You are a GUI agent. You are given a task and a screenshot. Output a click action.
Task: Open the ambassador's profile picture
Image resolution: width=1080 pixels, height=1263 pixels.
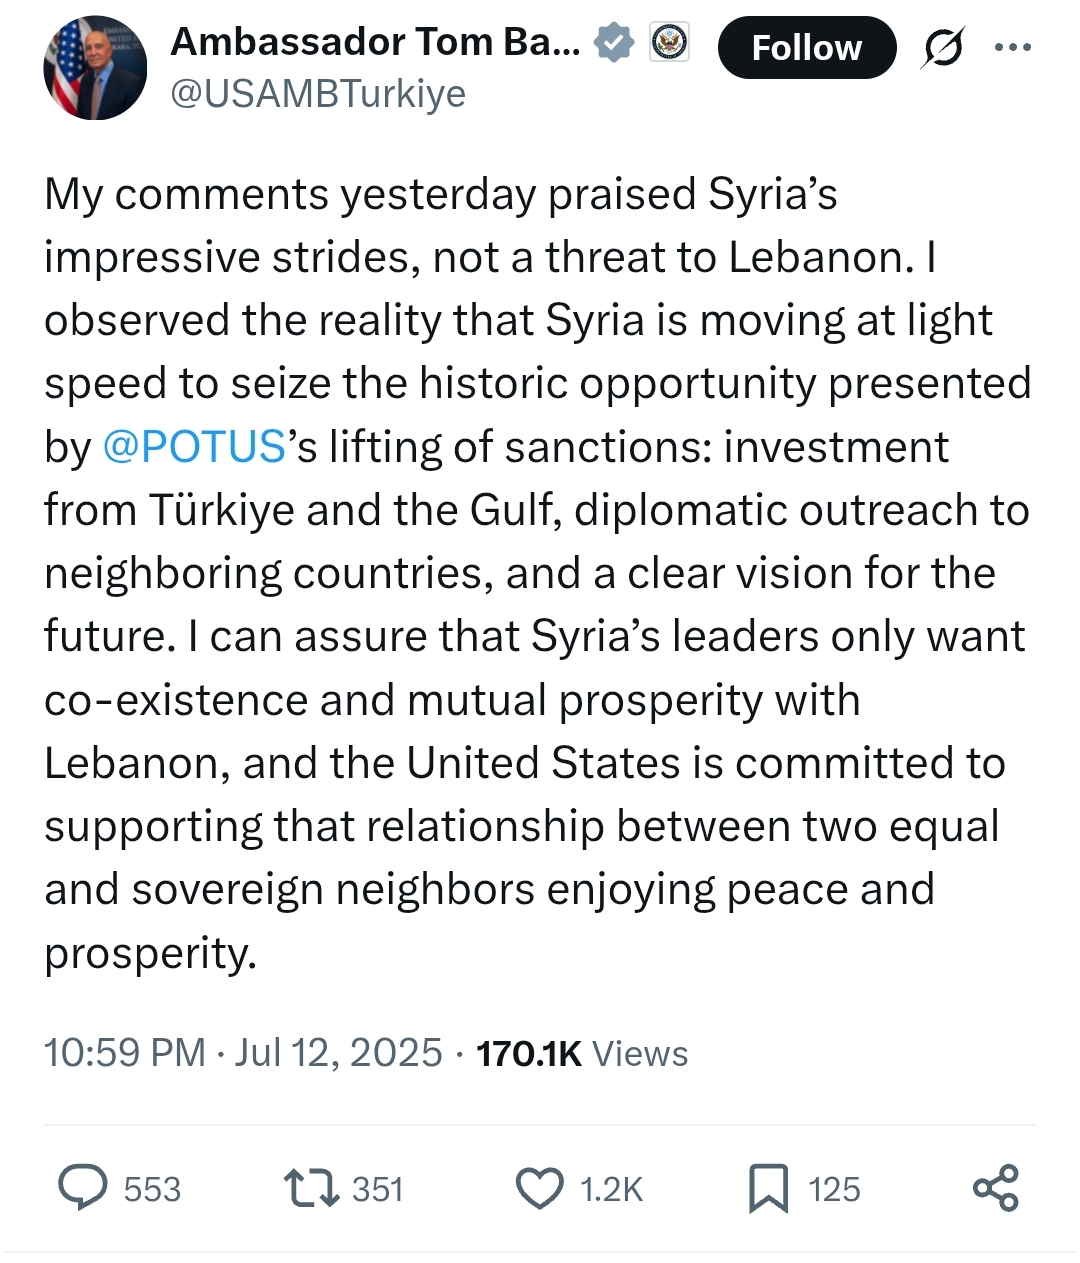pos(95,68)
